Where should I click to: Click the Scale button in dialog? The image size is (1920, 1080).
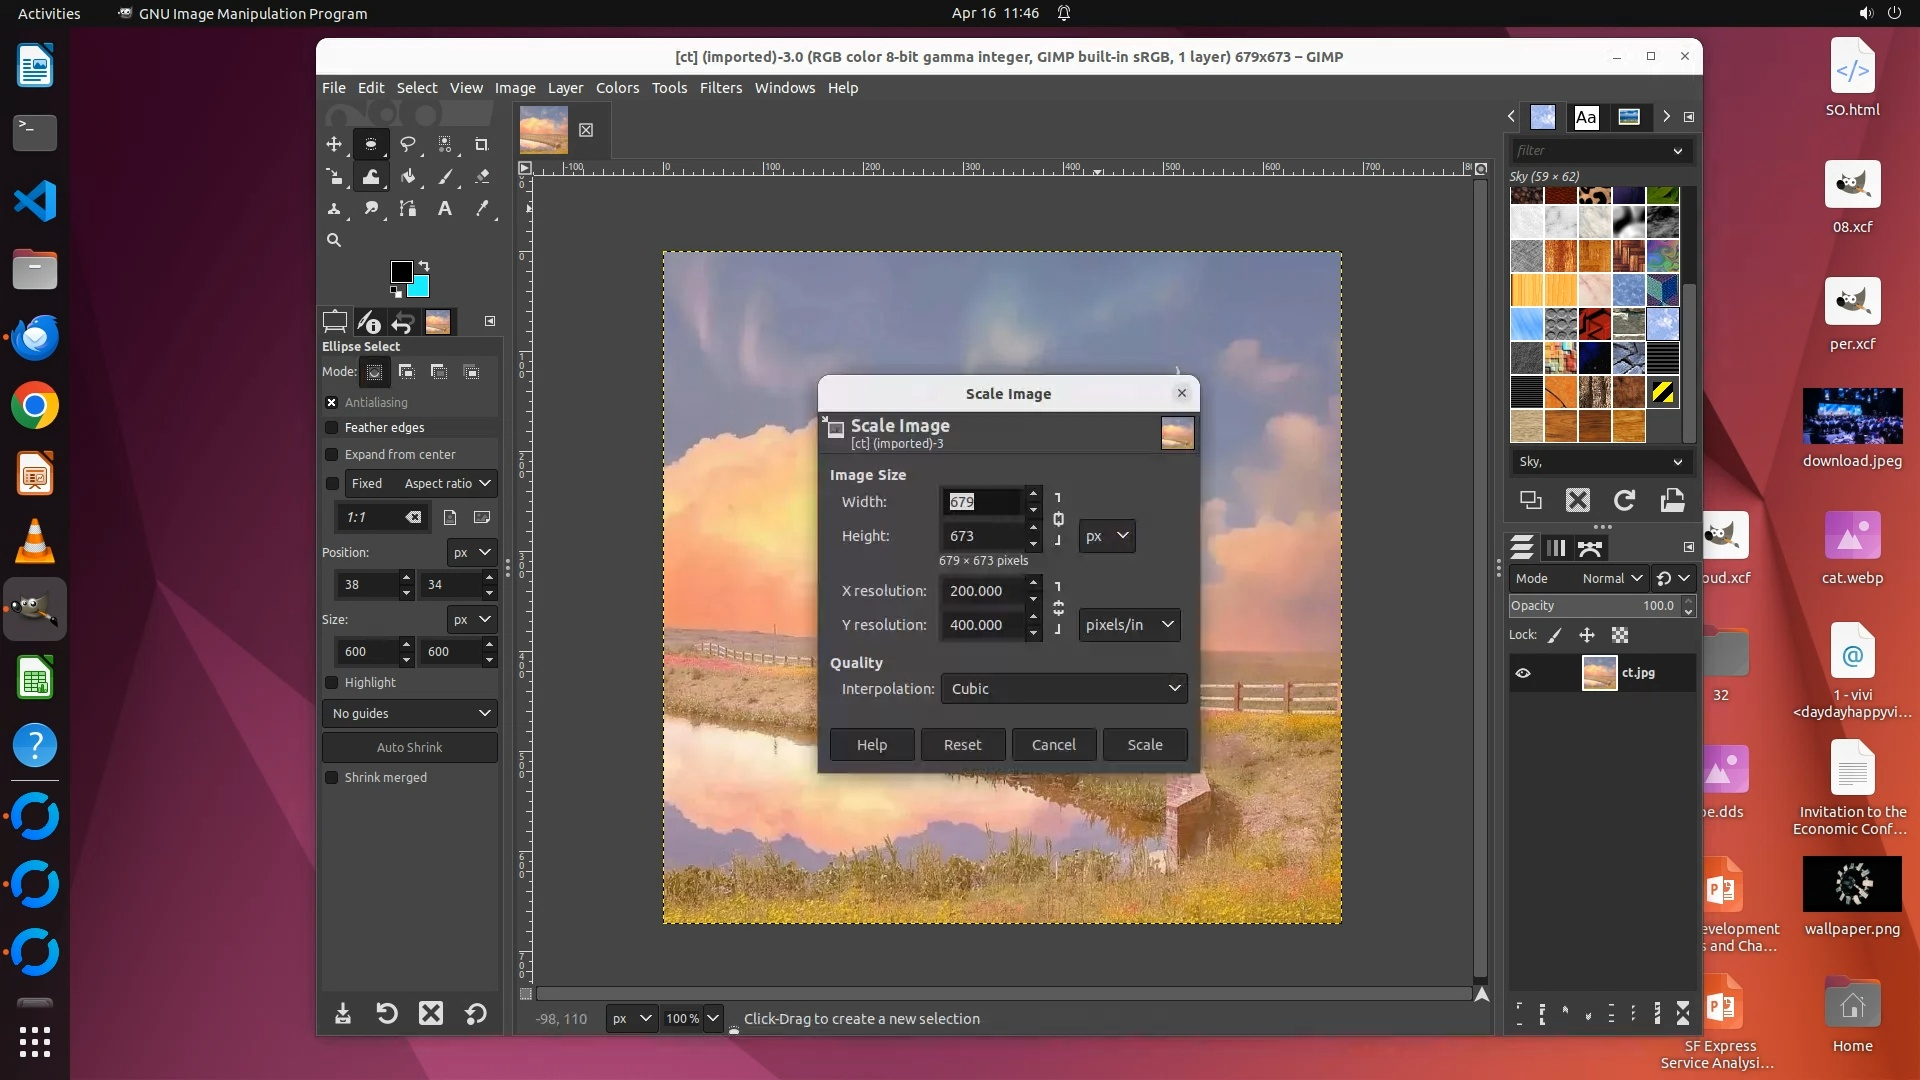(x=1144, y=744)
